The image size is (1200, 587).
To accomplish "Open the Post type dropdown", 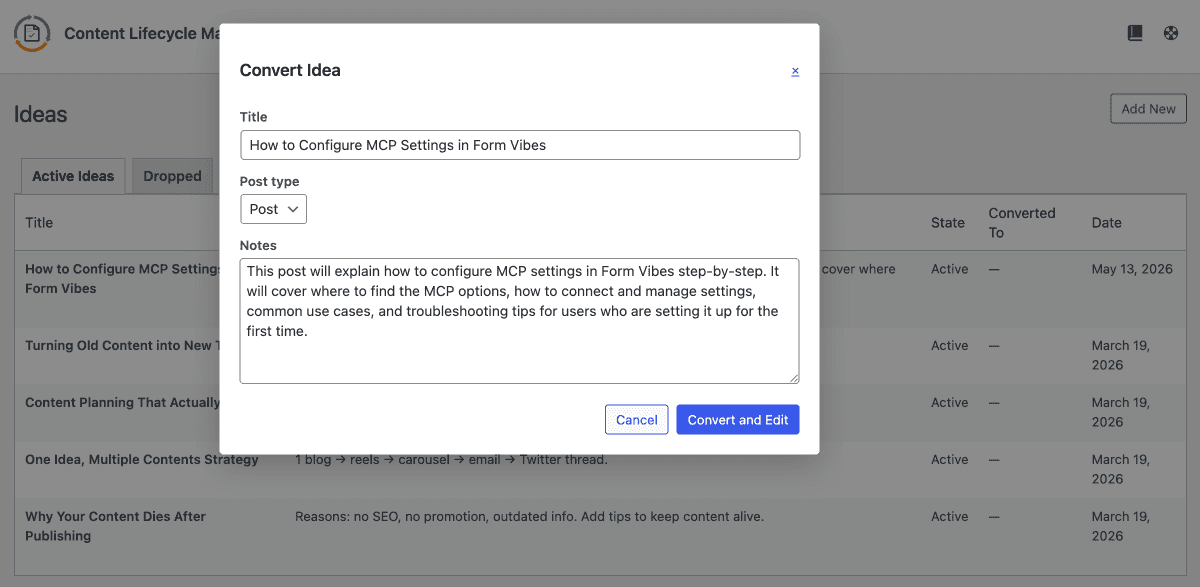I will tap(273, 209).
